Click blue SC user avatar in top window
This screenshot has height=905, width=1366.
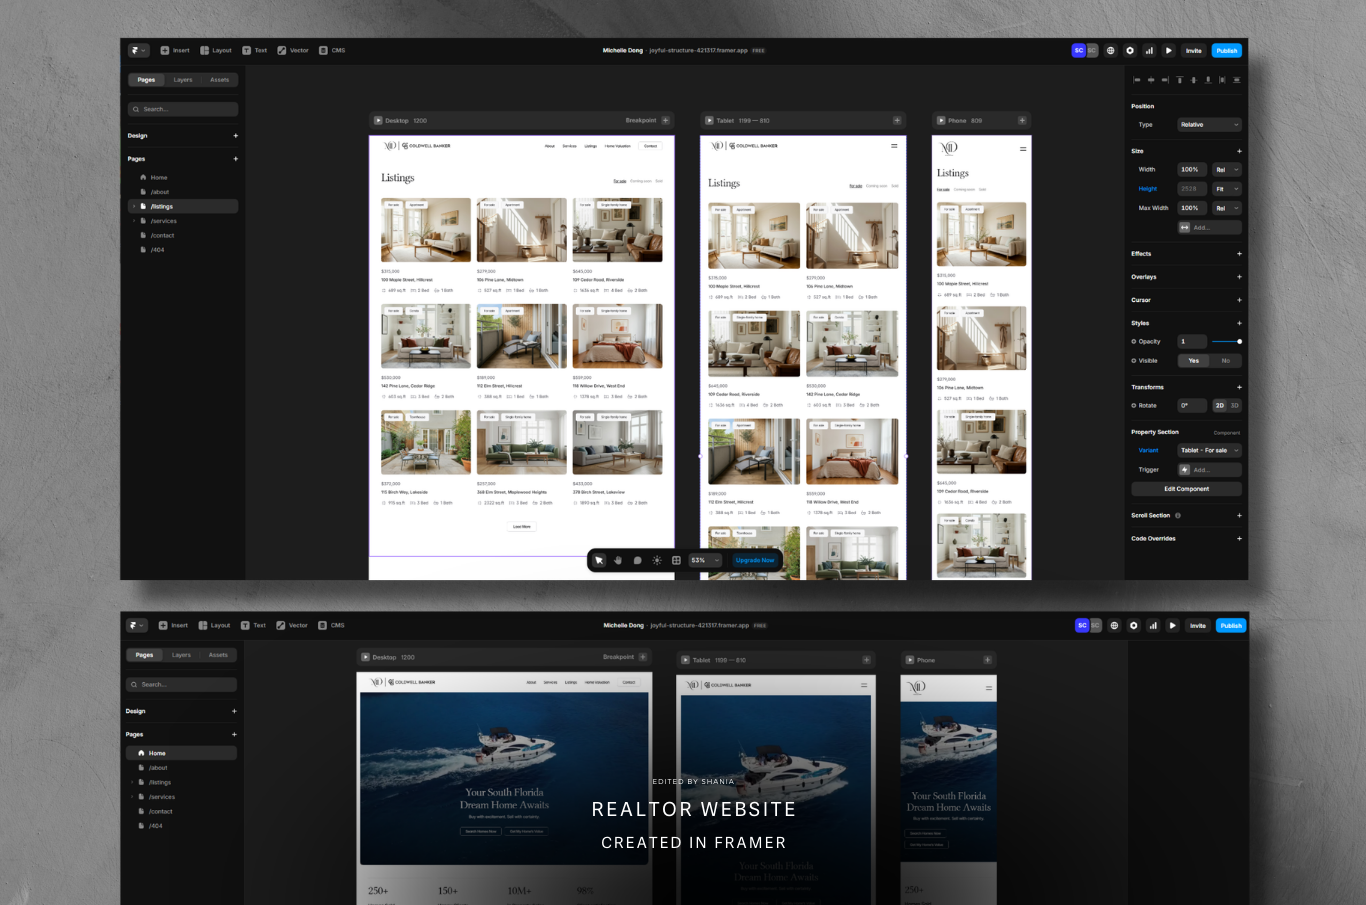(x=1079, y=50)
